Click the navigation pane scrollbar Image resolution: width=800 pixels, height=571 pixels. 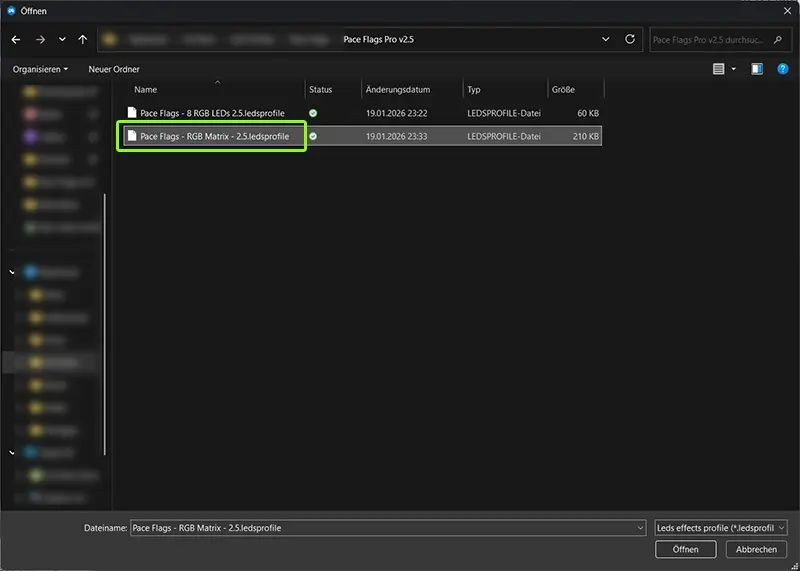(105, 324)
